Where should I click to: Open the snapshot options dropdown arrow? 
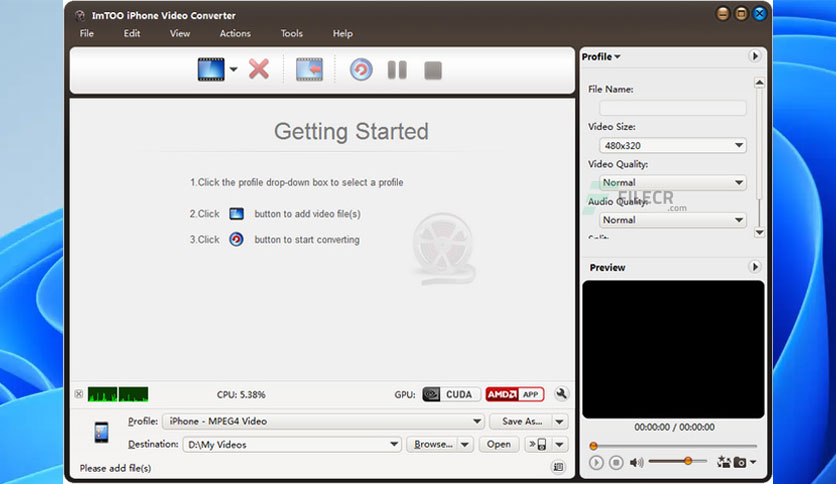tap(753, 462)
